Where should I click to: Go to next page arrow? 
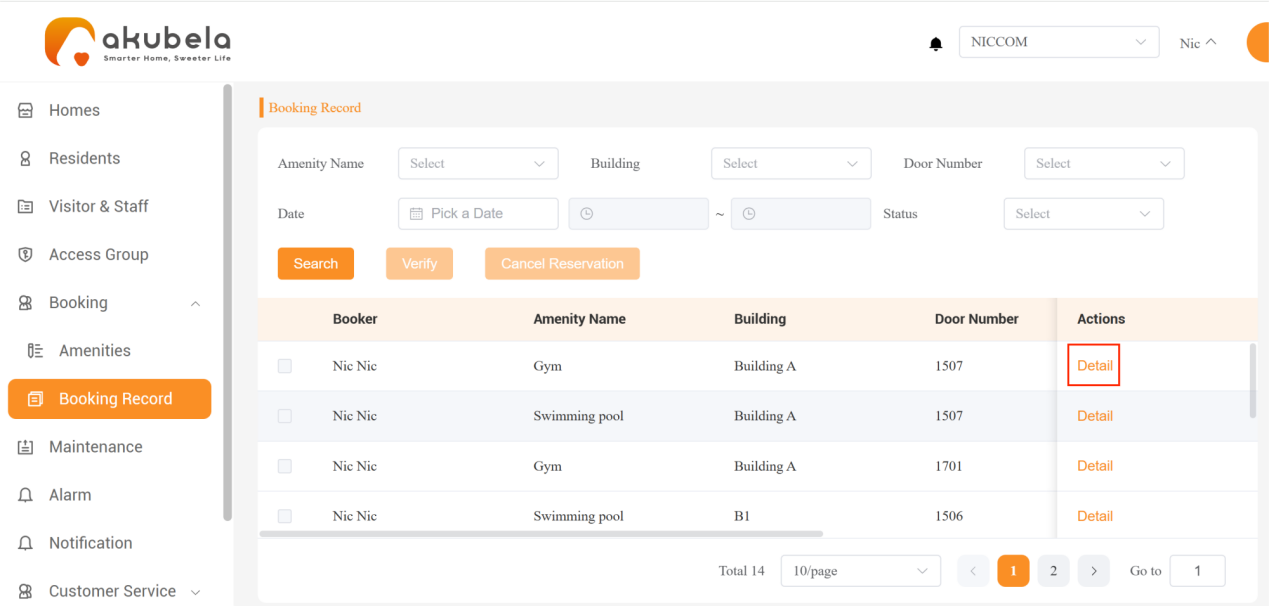[x=1094, y=571]
